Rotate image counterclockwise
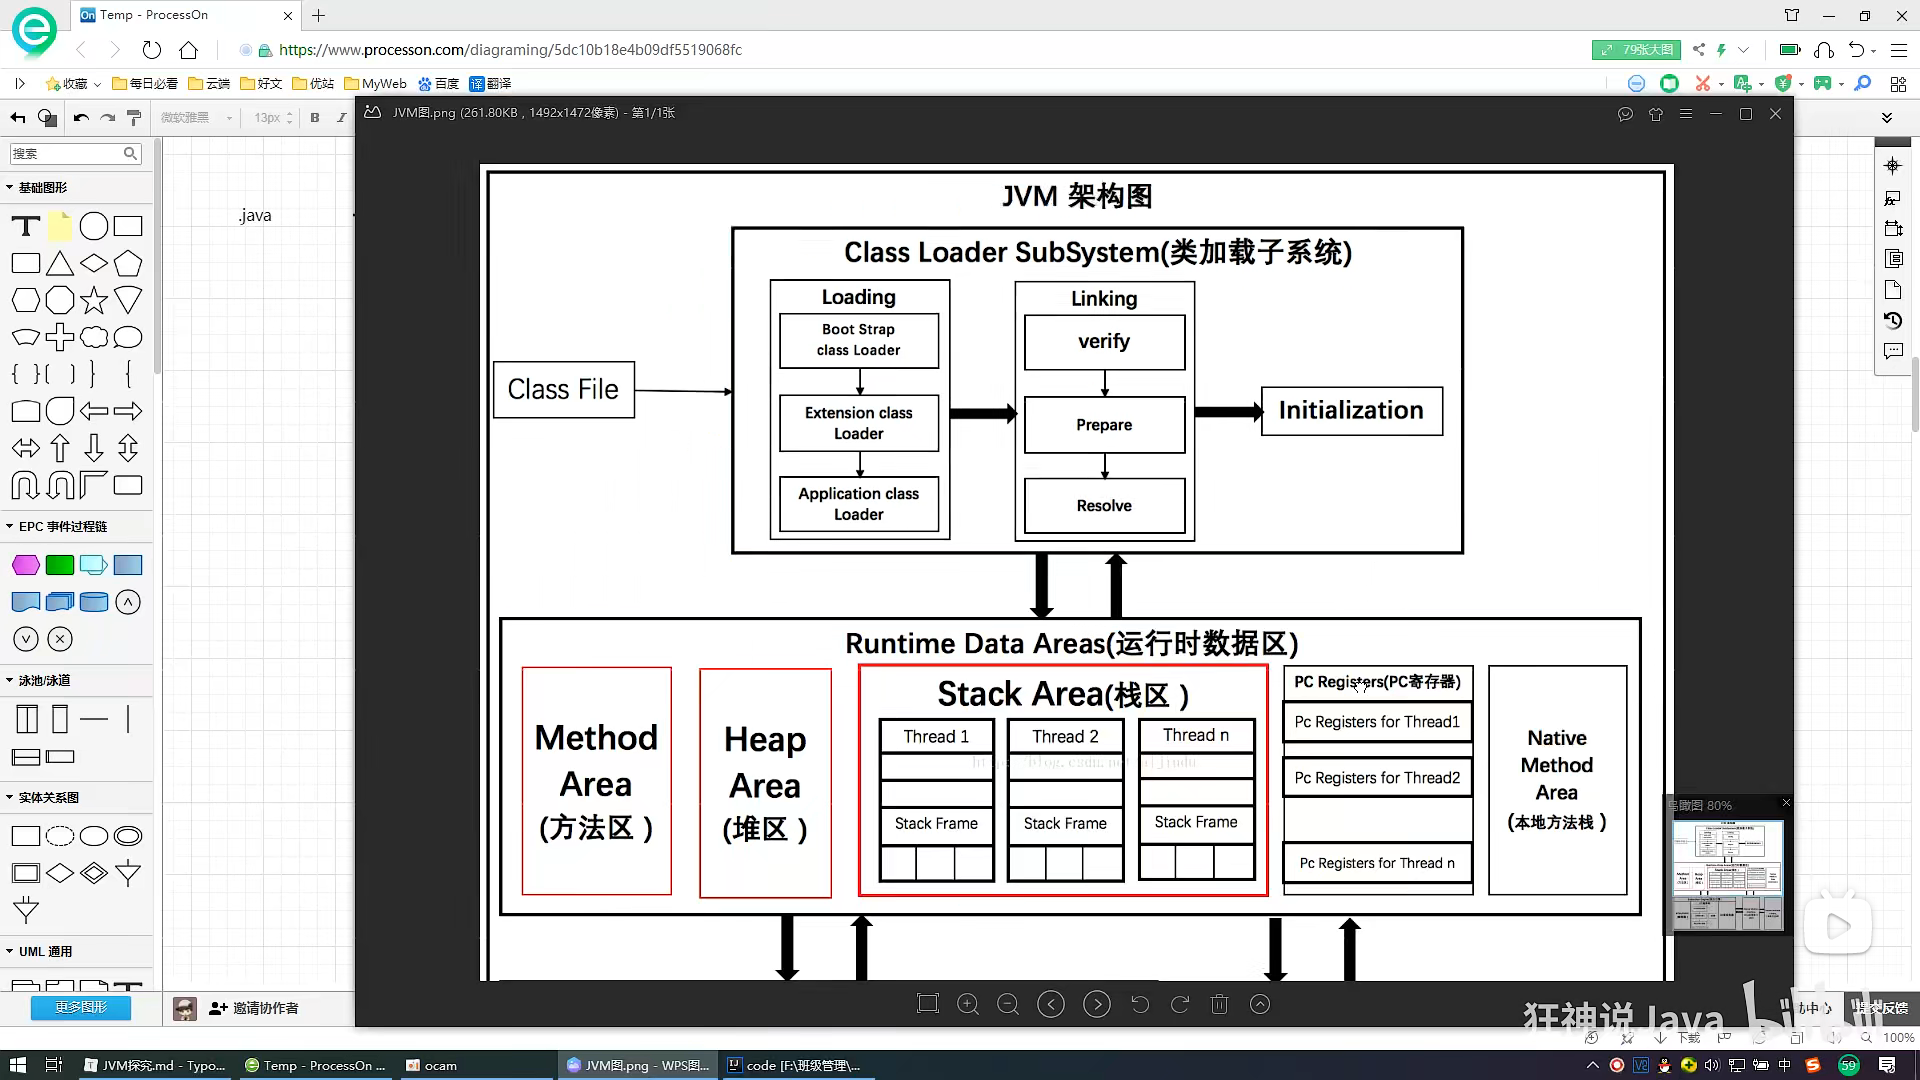 [1140, 1004]
